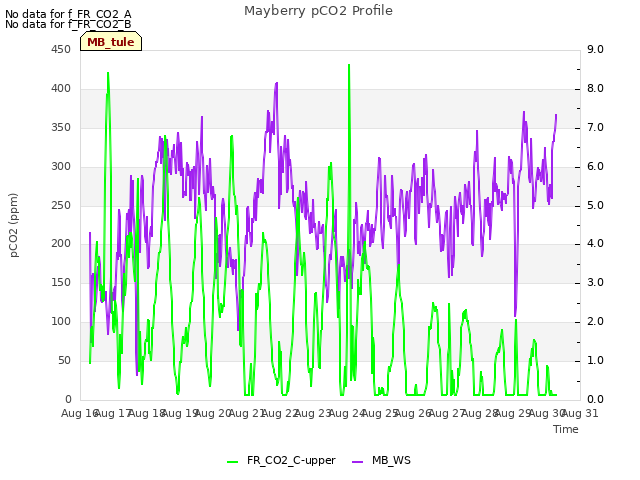Select the FR_CO2_C-upper legend label
The height and width of the screenshot is (480, 640).
[291, 460]
